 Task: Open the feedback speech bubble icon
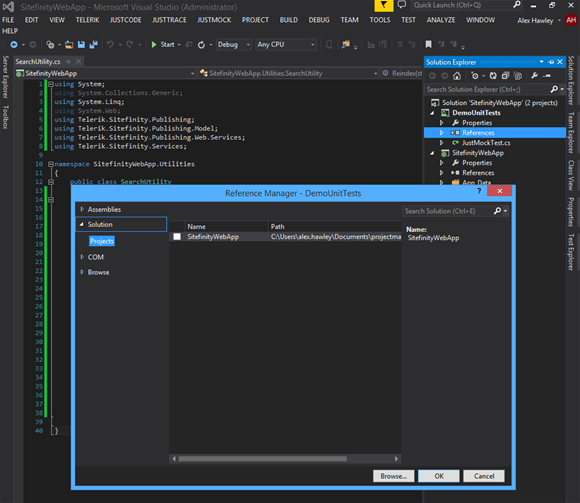click(x=402, y=5)
